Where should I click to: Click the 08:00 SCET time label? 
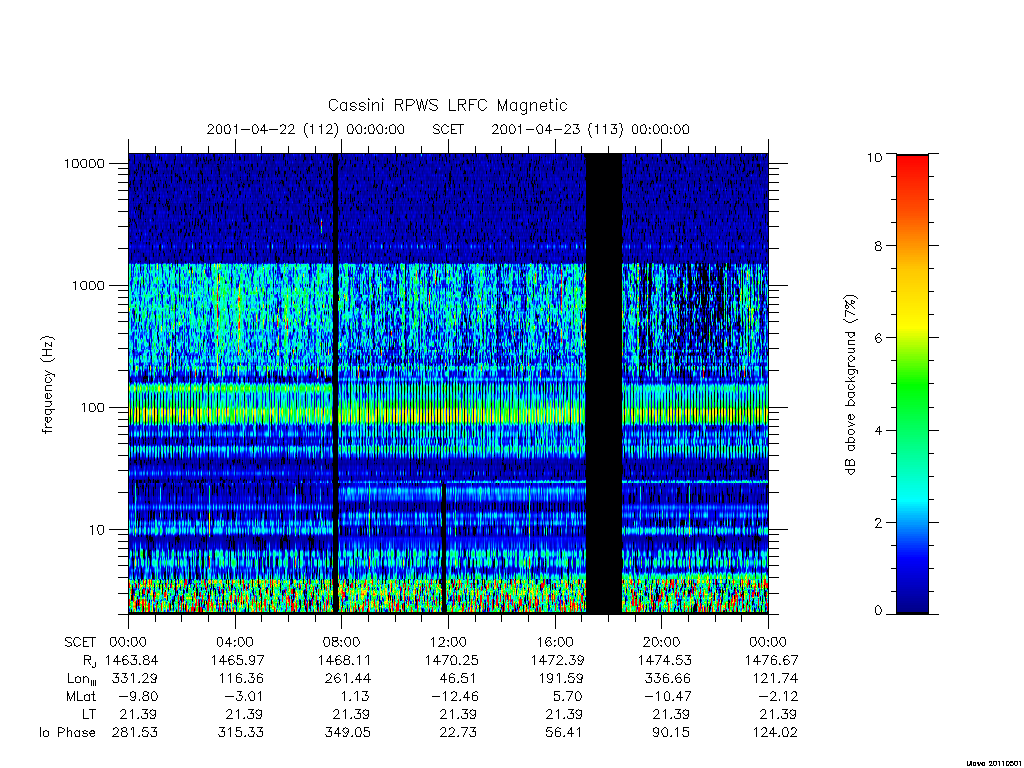342,642
